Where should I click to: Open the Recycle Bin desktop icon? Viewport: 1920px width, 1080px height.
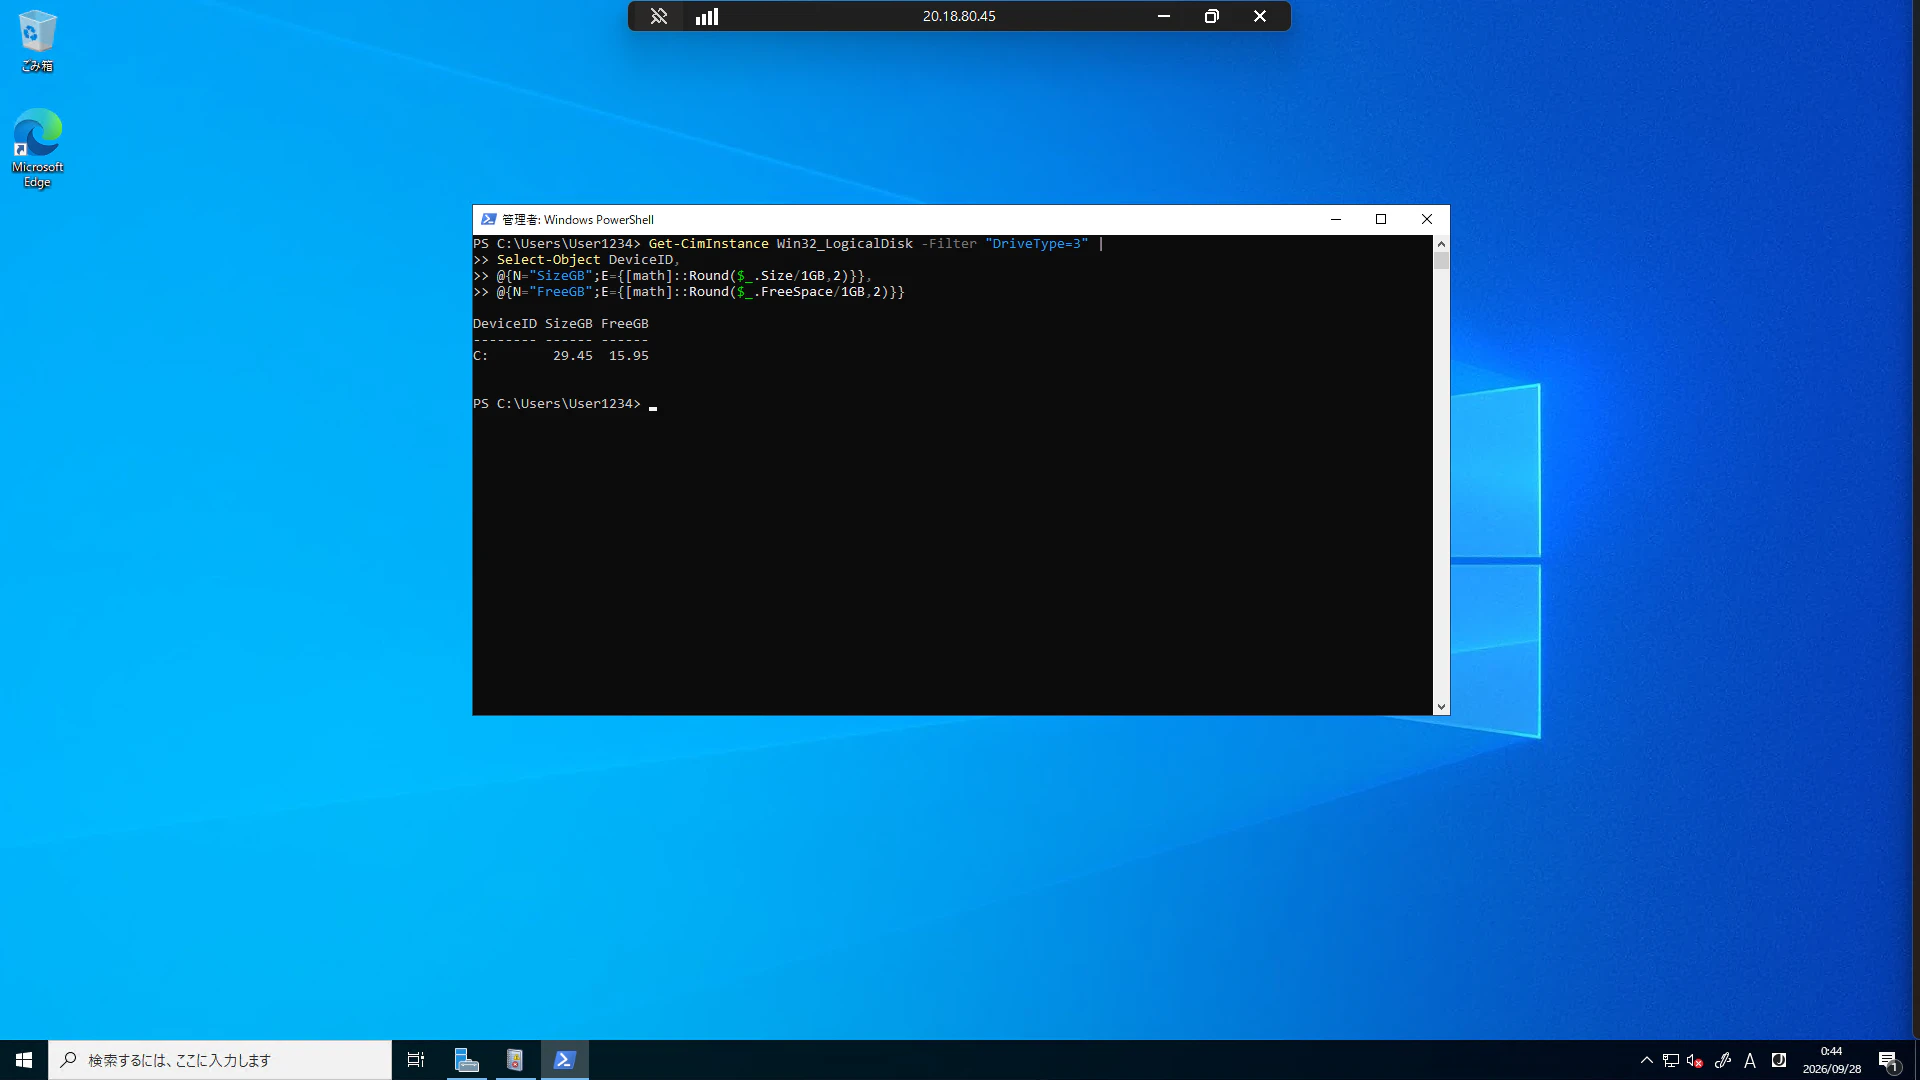coord(37,41)
